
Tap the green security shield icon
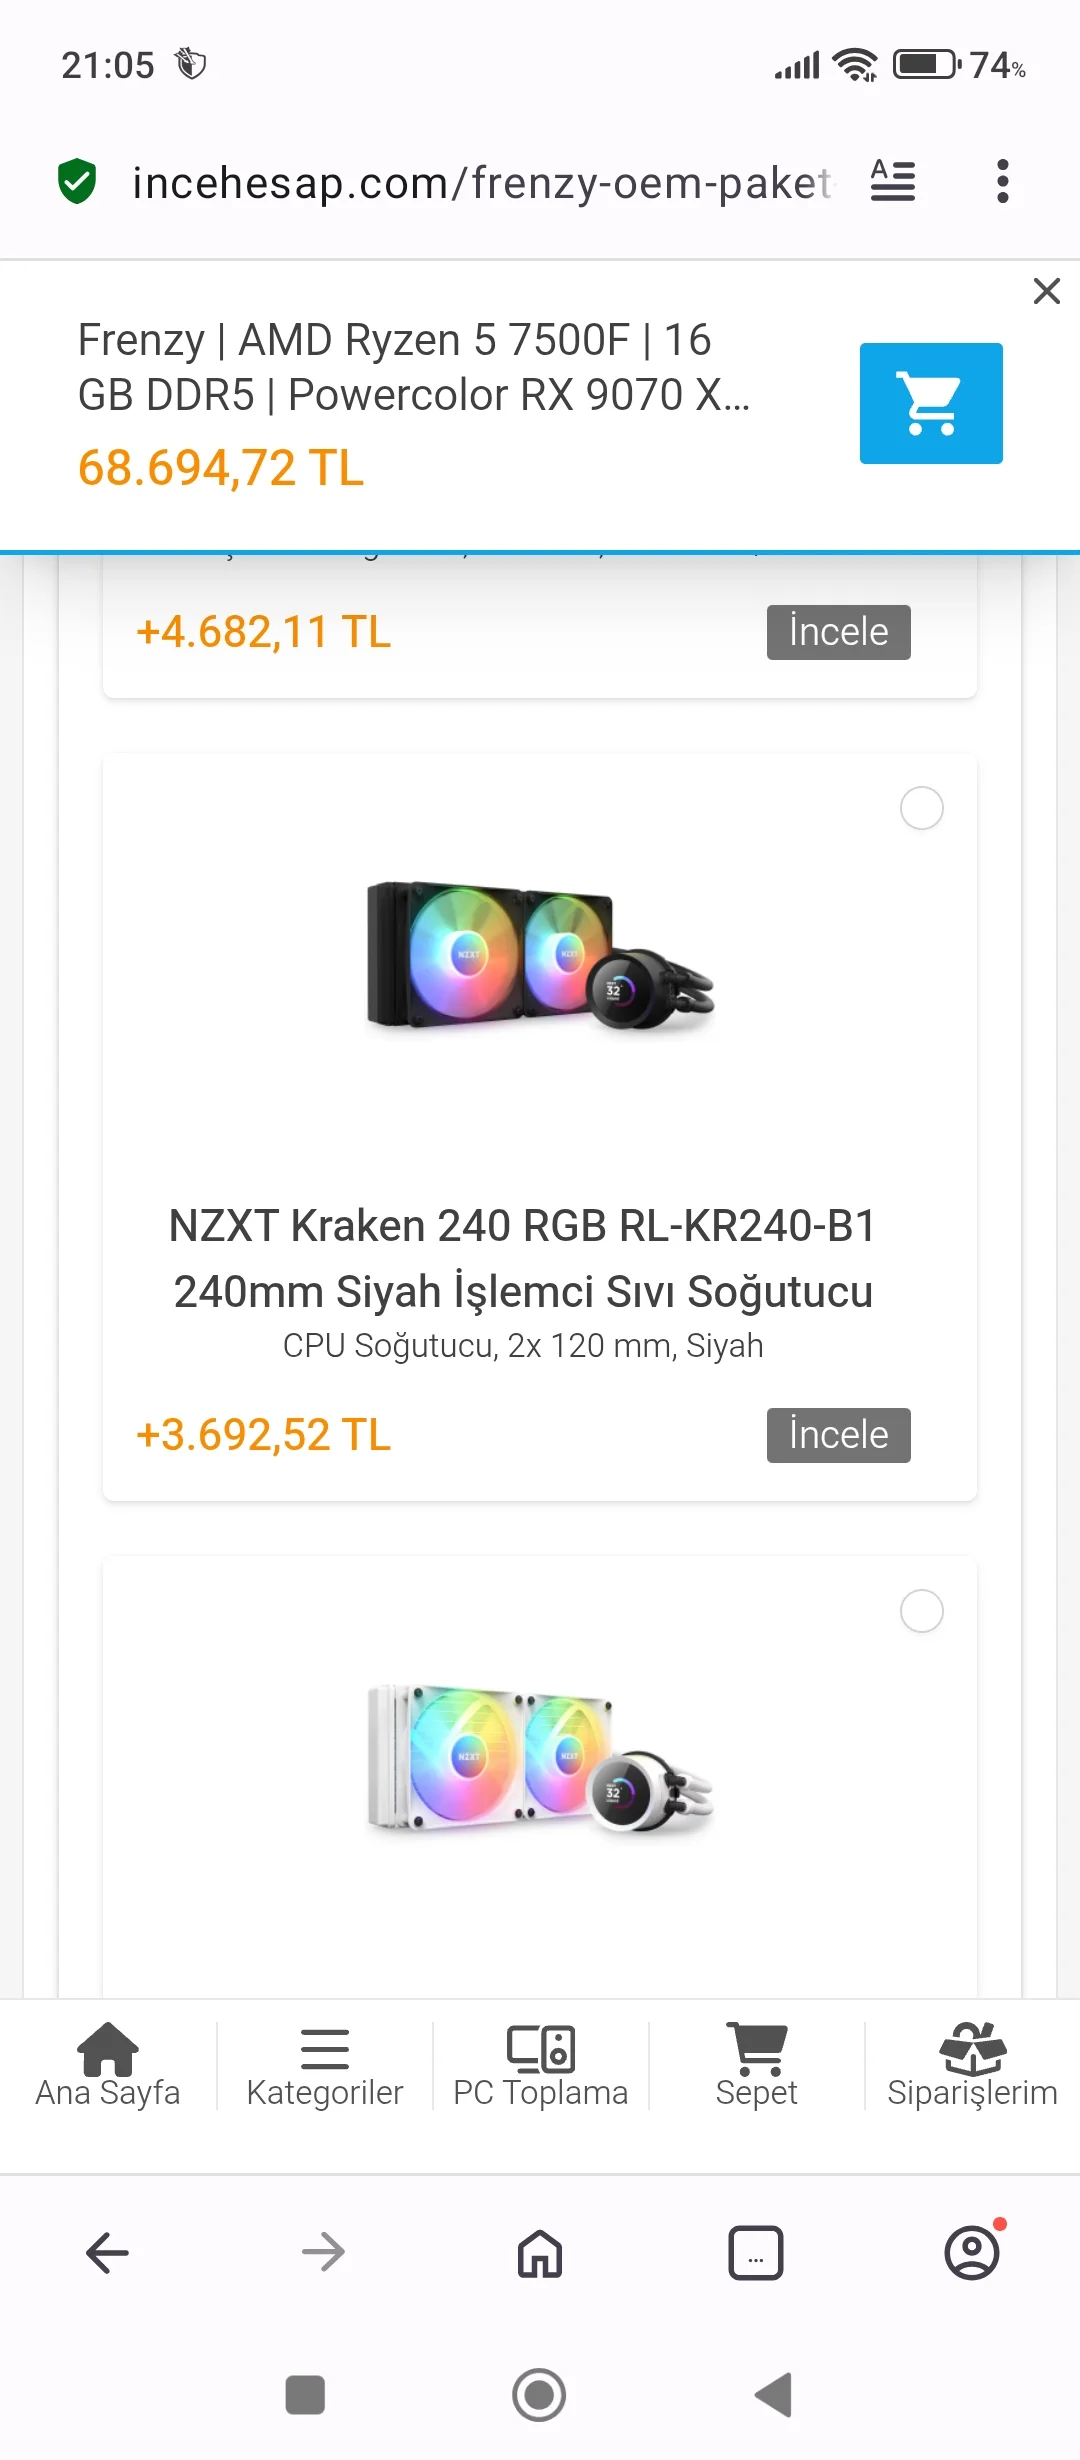pos(77,181)
